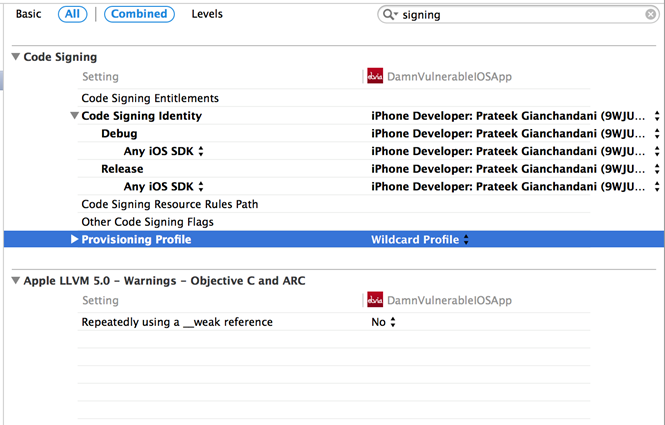
Task: Click in the signing search text field
Action: click(x=520, y=15)
